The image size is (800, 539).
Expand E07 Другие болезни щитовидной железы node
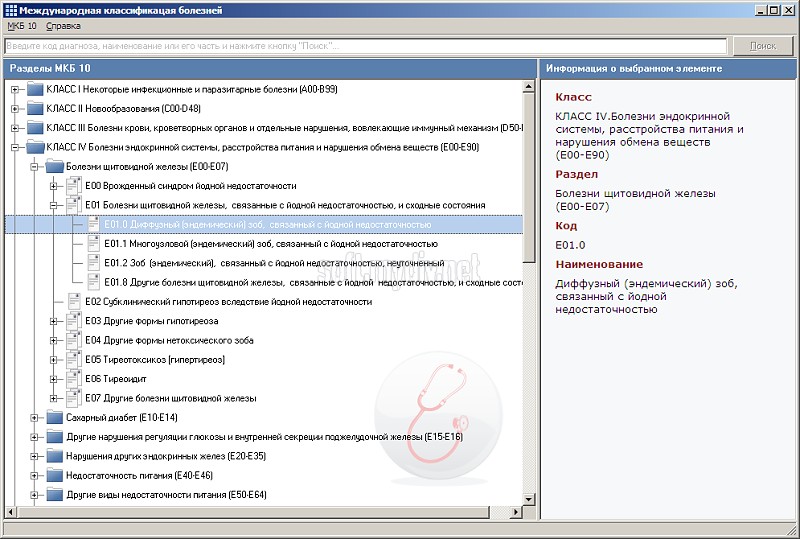point(54,399)
